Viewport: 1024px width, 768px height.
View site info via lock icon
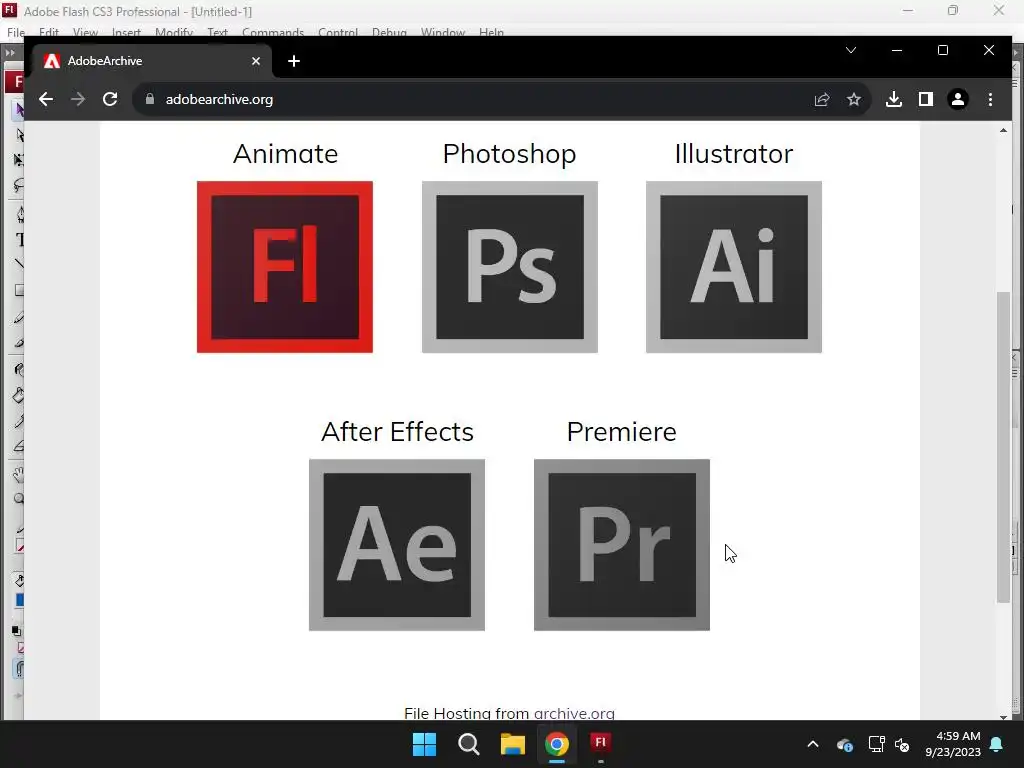pyautogui.click(x=150, y=99)
